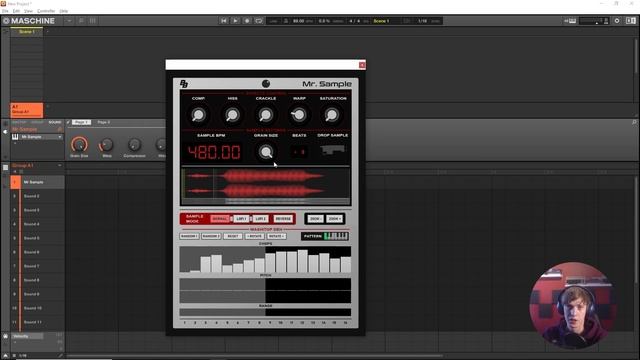
Task: Open the Help menu
Action: click(x=64, y=11)
